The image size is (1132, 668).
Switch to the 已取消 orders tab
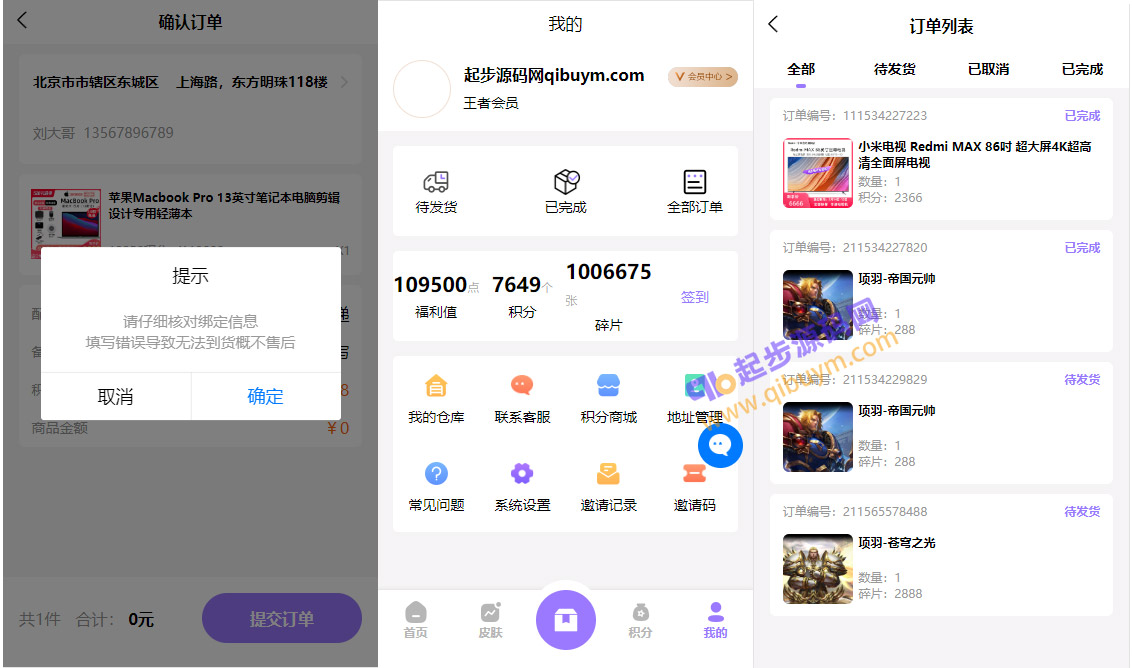988,69
